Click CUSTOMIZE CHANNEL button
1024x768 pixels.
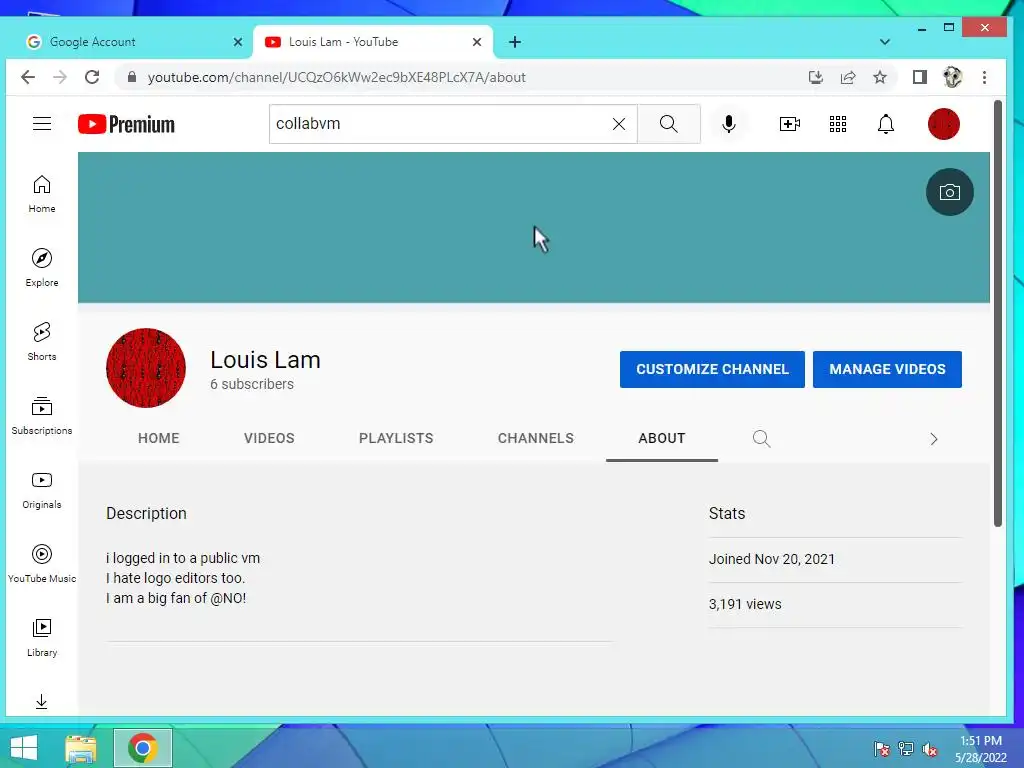click(712, 369)
